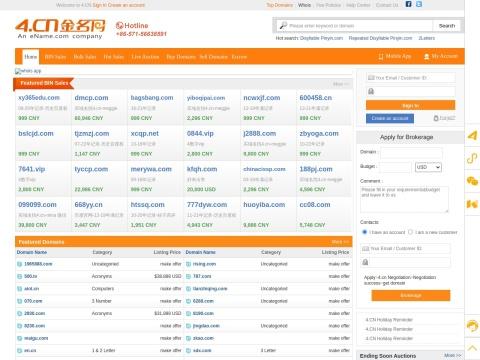Click the second orange sidebar icon
This screenshot has width=480, height=360.
[x=472, y=158]
